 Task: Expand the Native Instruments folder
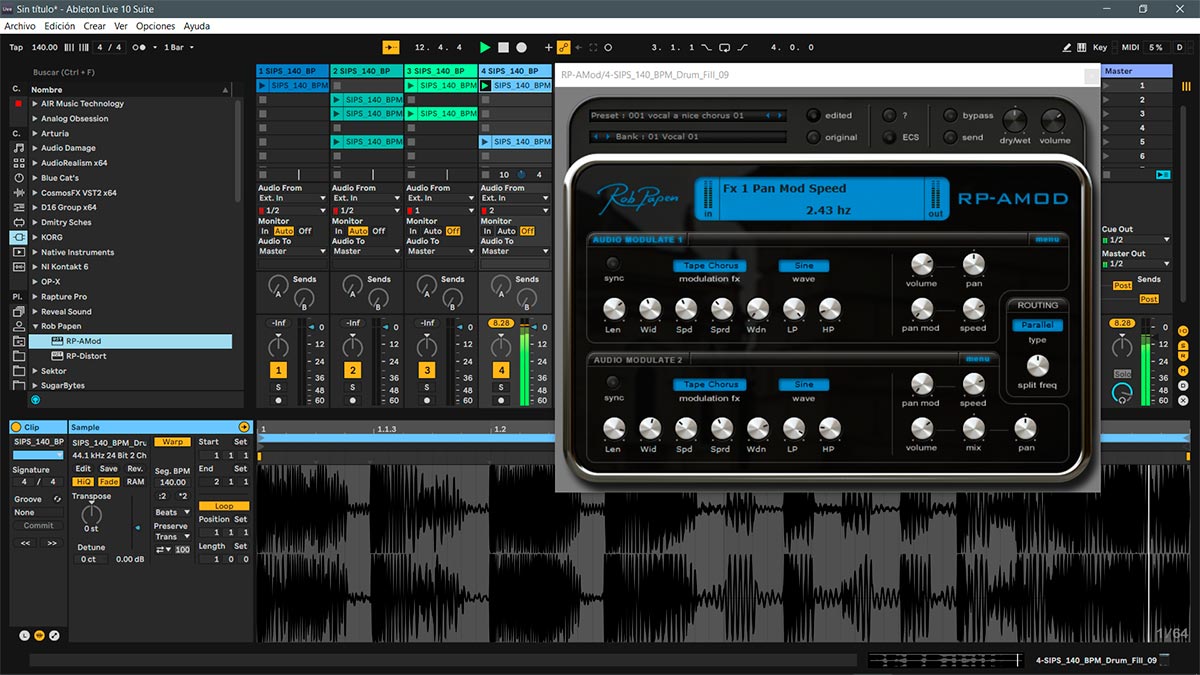(35, 252)
